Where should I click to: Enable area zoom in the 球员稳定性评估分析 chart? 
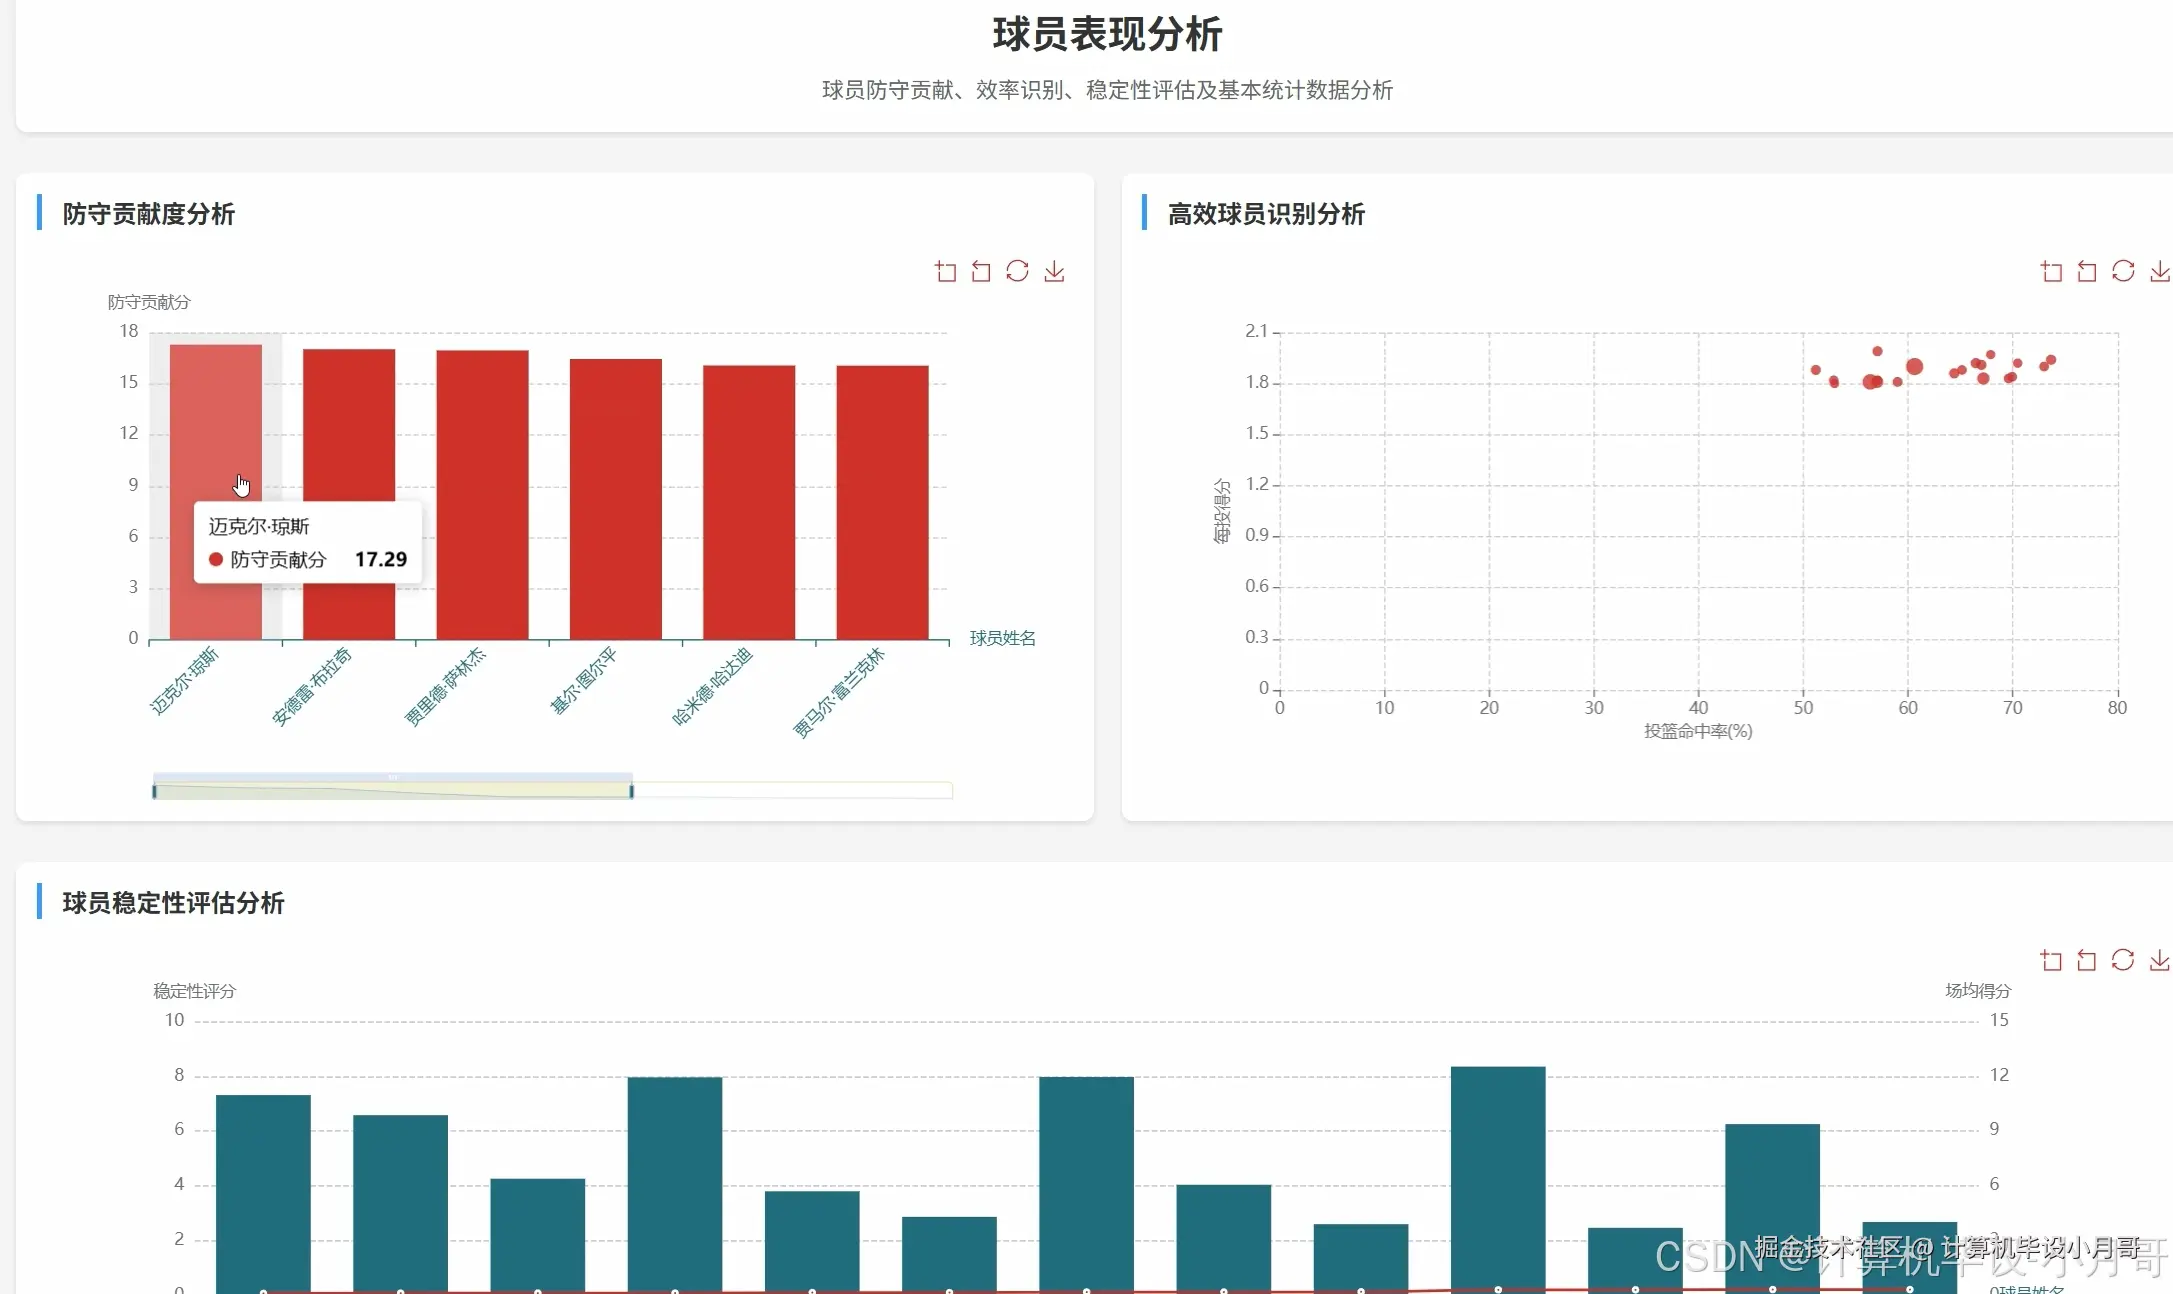2051,960
